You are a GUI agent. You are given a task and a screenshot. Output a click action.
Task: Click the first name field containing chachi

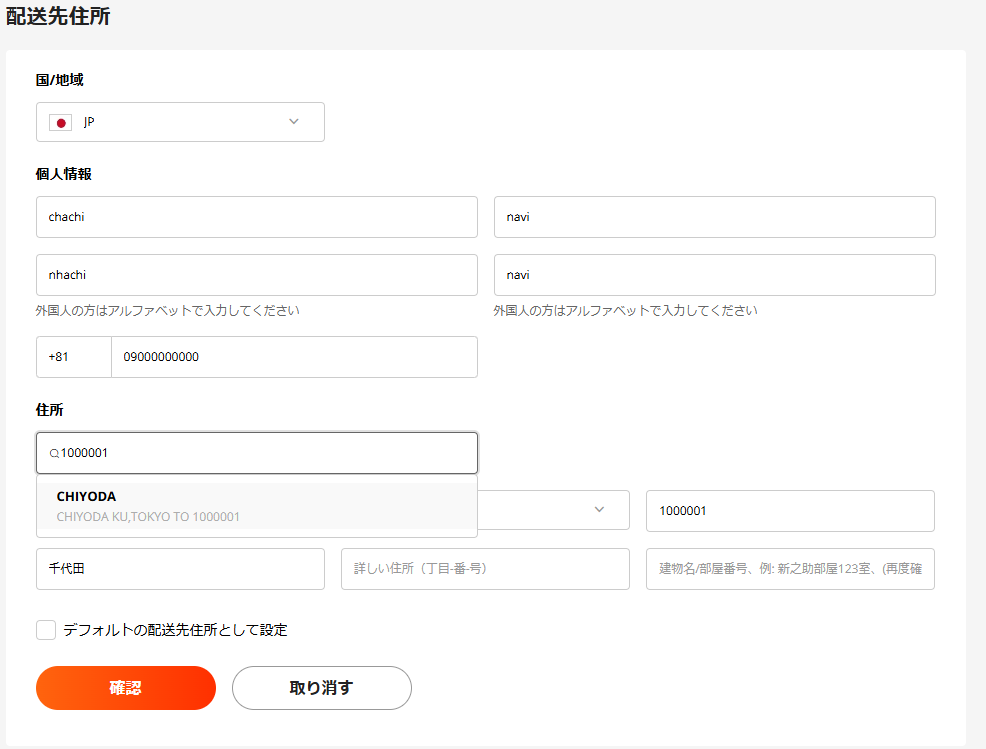[256, 217]
